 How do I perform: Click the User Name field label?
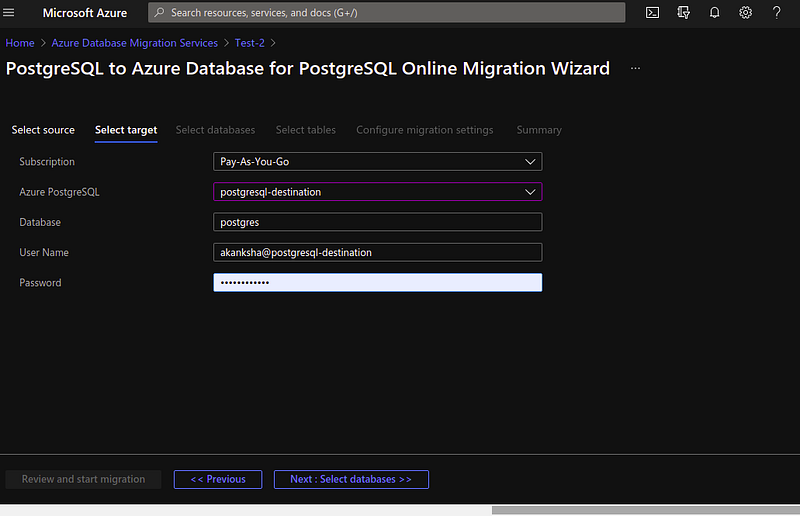click(x=44, y=253)
